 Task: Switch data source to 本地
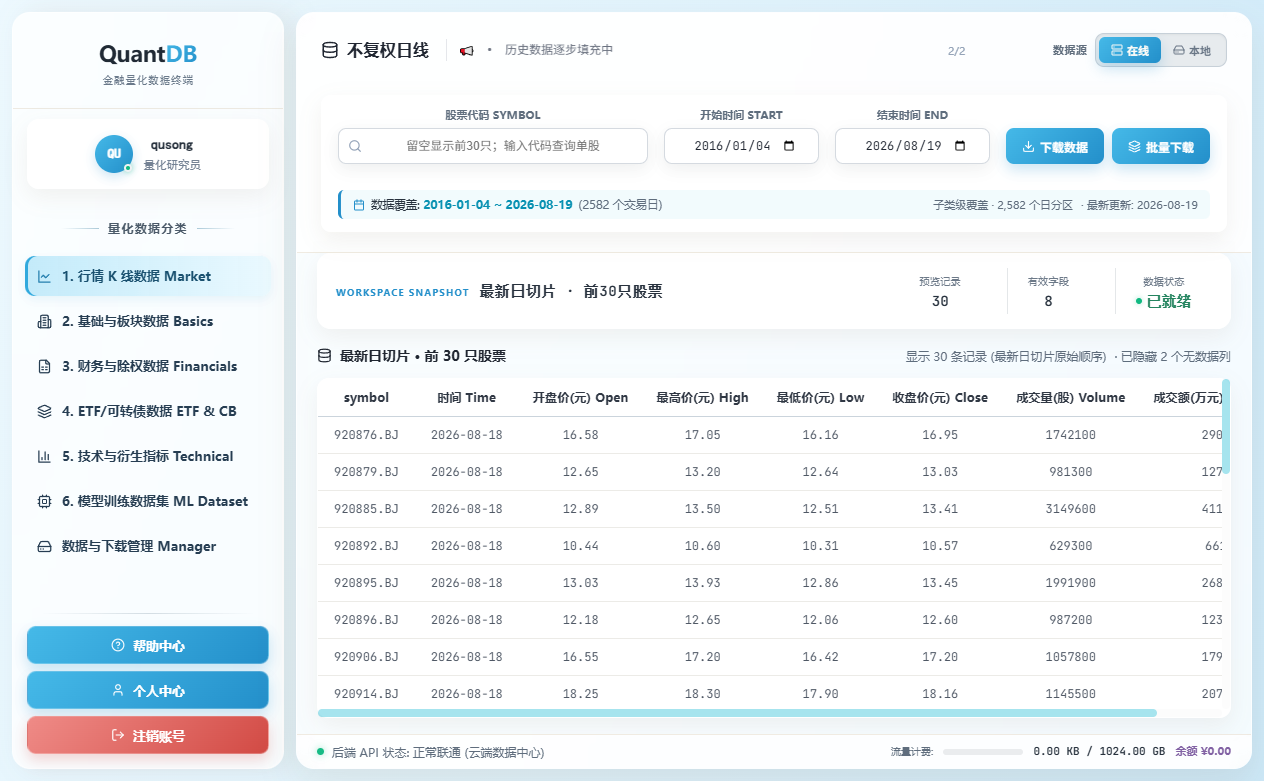[1192, 50]
